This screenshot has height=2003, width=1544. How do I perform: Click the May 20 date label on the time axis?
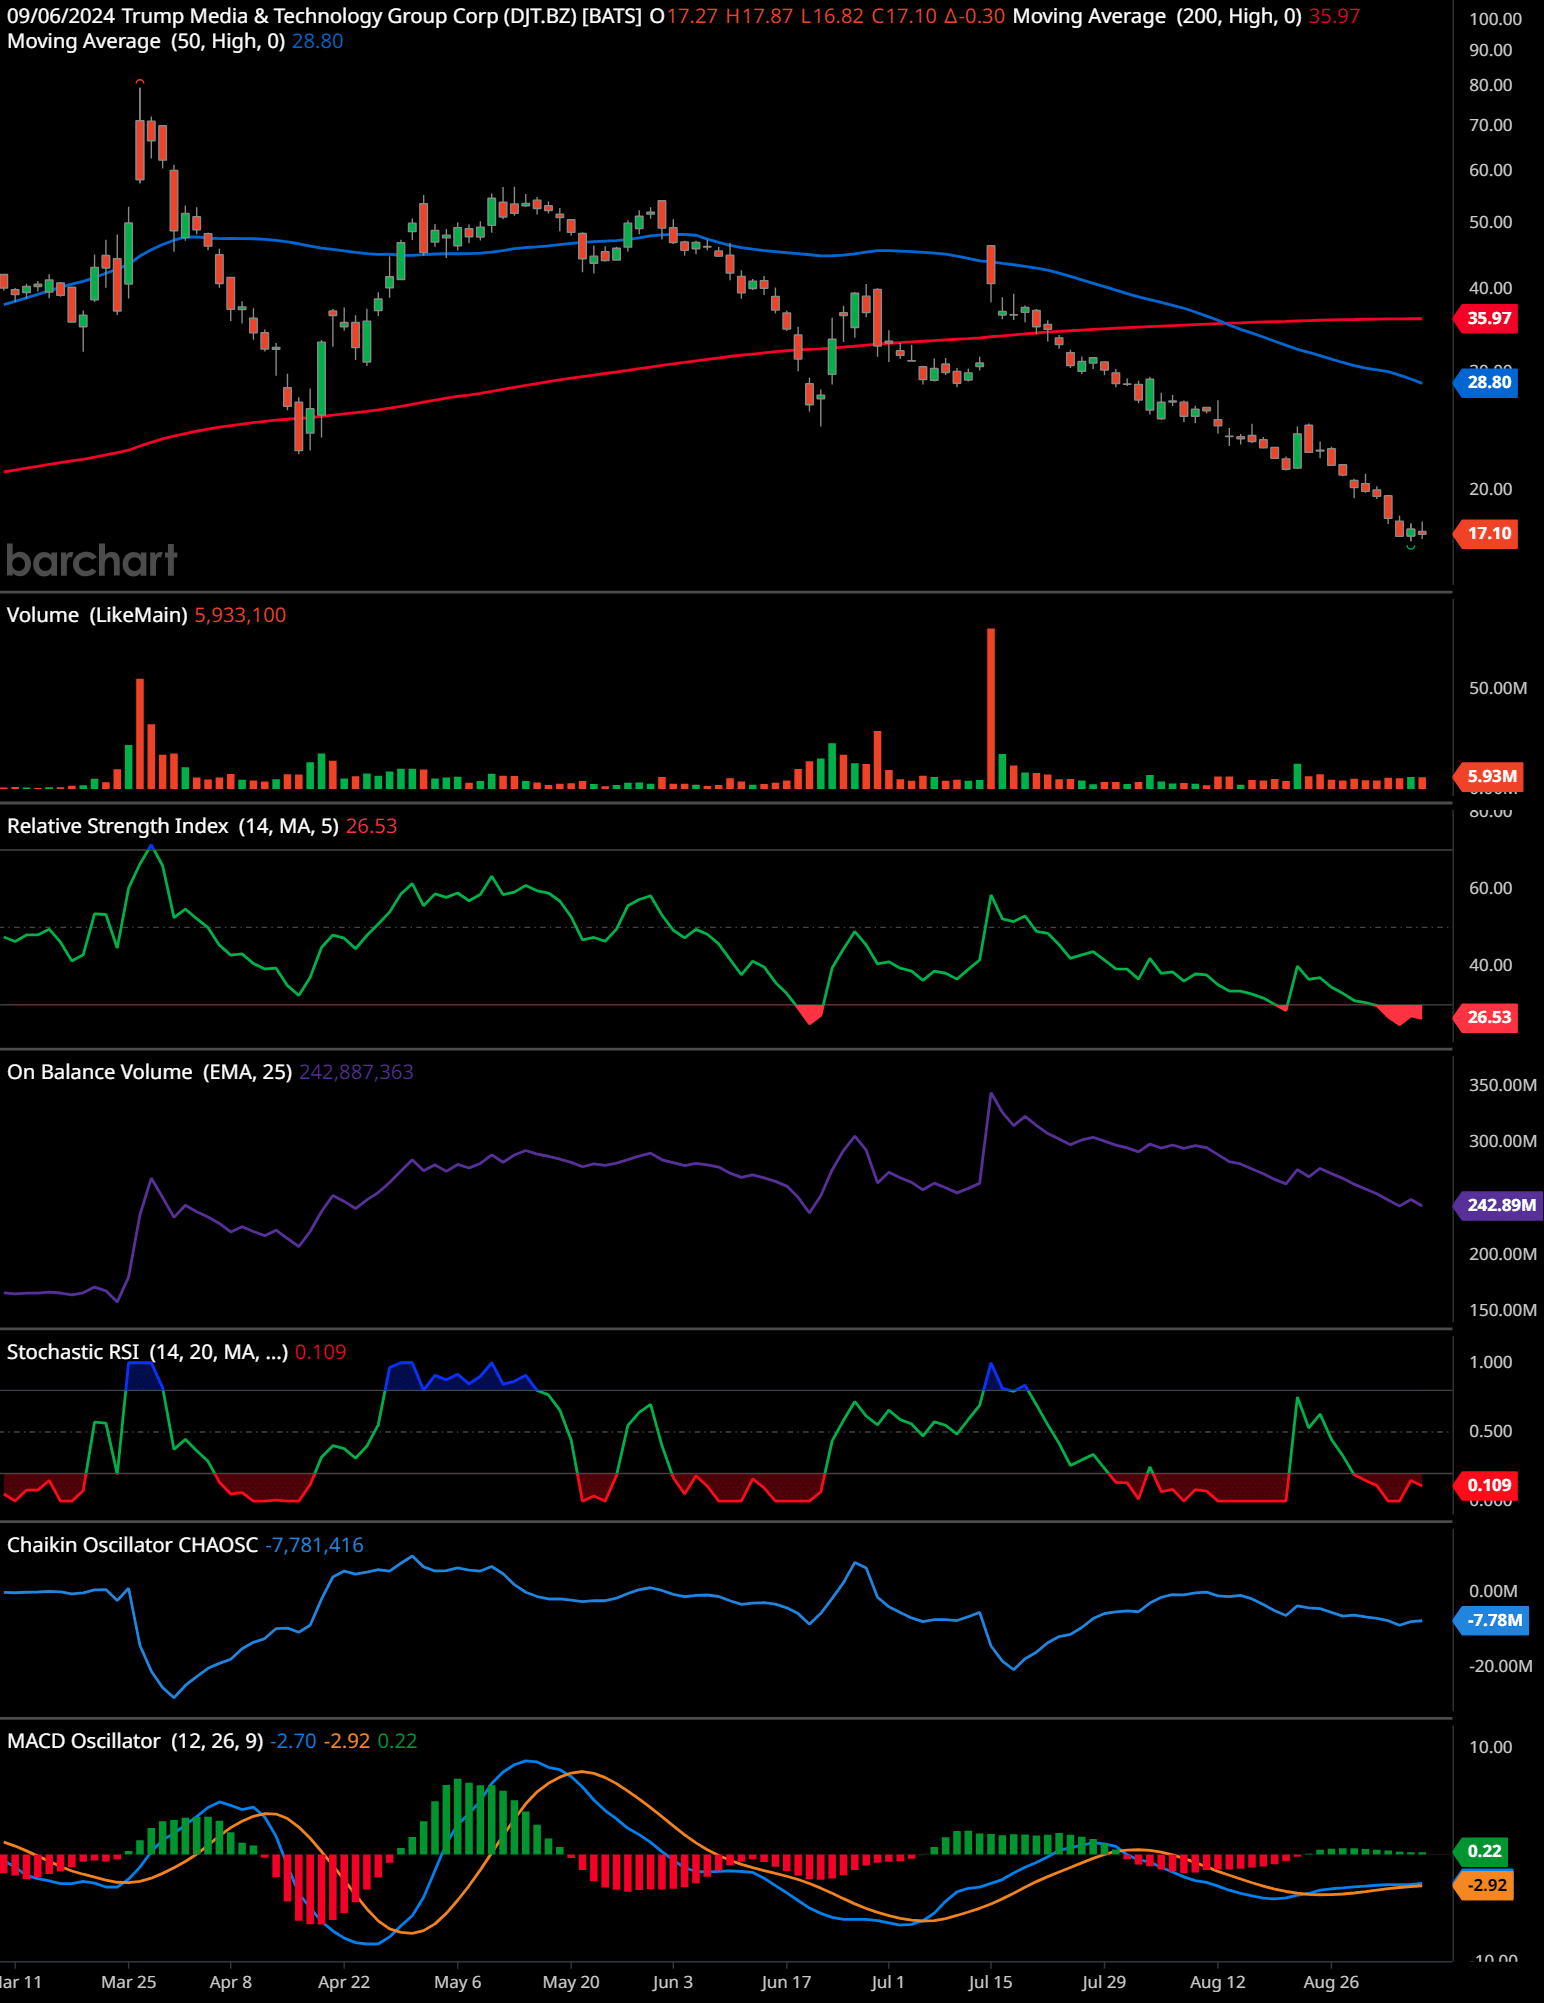click(x=571, y=1982)
